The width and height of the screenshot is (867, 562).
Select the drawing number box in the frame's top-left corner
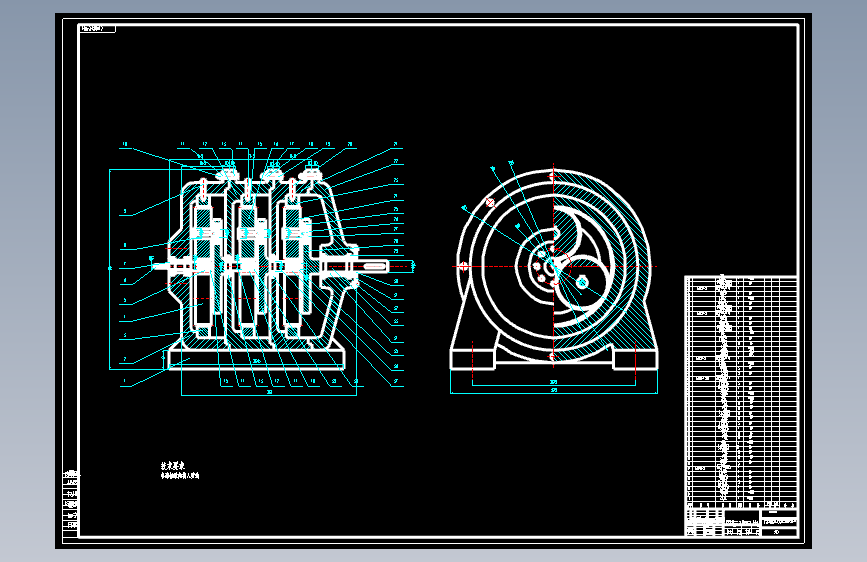click(97, 28)
